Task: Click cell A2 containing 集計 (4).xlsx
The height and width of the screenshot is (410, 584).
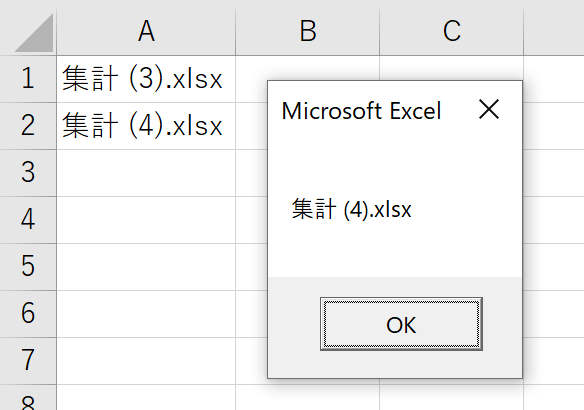Action: pyautogui.click(x=146, y=126)
